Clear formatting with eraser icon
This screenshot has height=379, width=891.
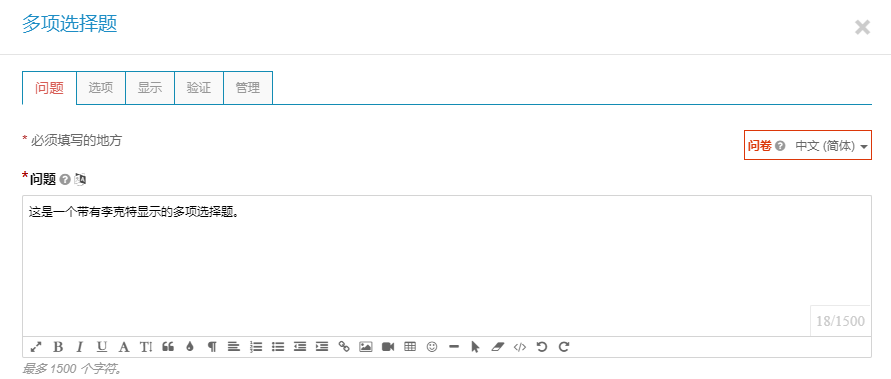coord(498,347)
